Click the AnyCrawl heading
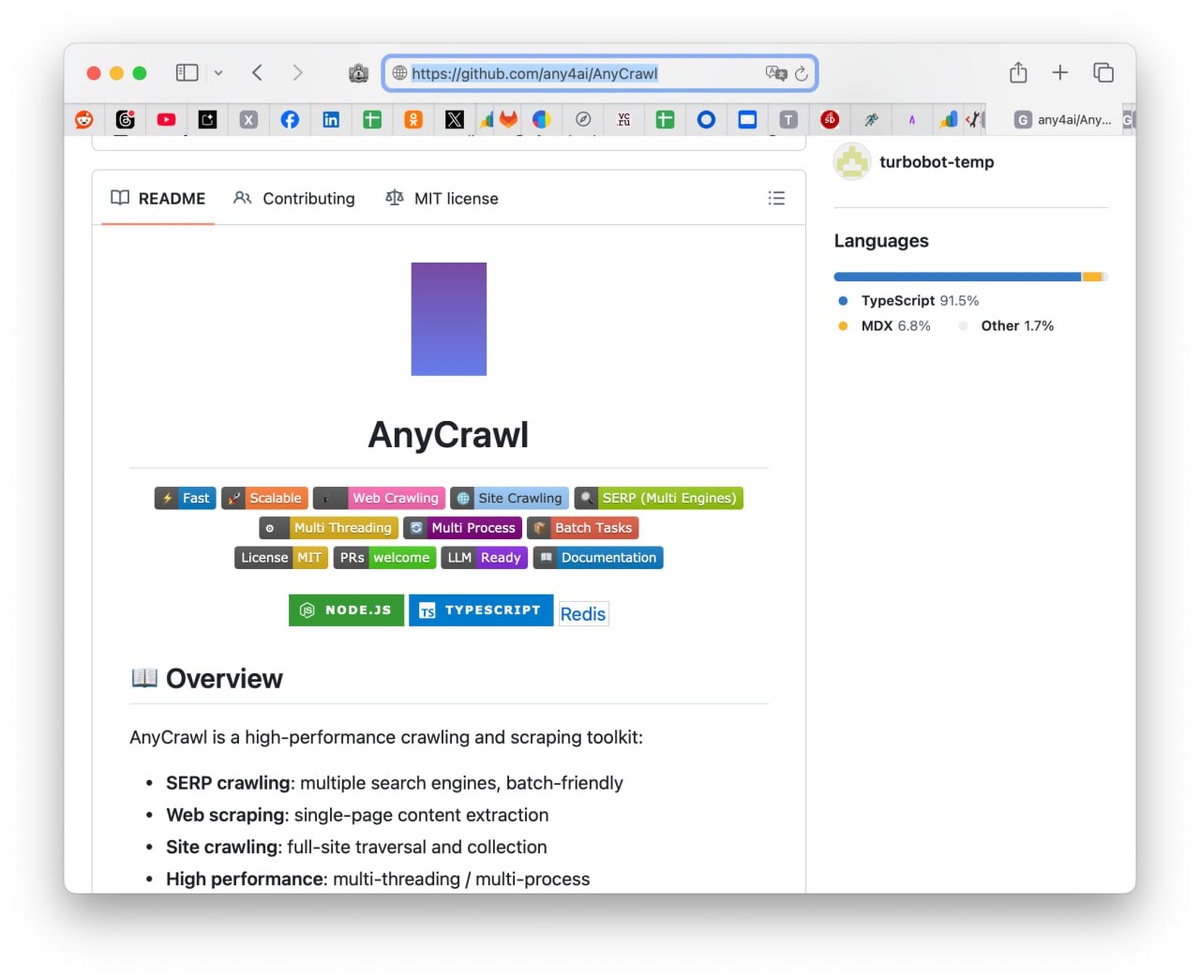The width and height of the screenshot is (1200, 978). [x=448, y=434]
